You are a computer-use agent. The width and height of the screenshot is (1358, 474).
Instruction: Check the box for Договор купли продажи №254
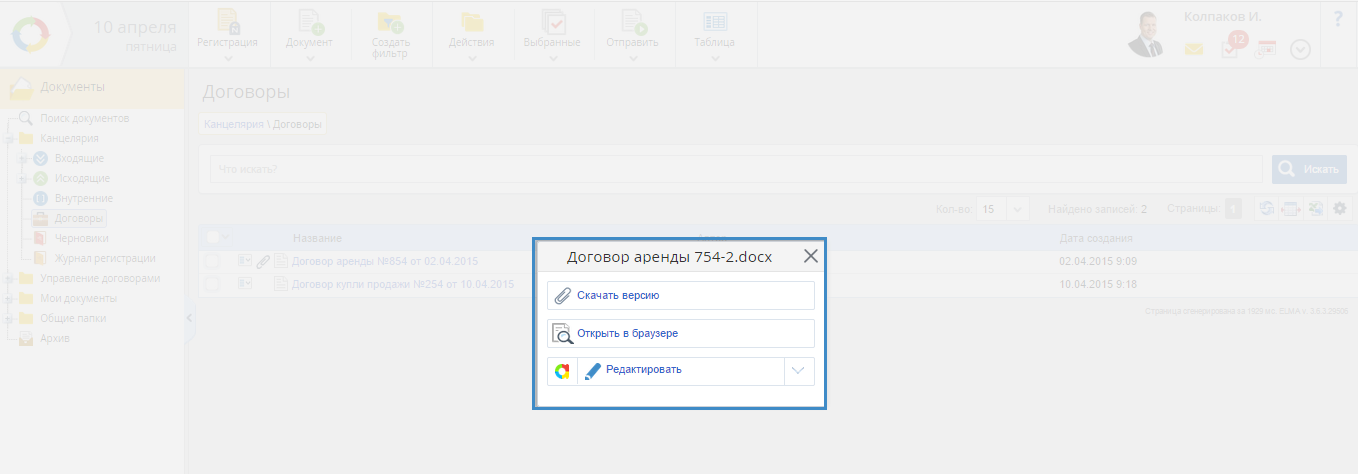click(212, 284)
